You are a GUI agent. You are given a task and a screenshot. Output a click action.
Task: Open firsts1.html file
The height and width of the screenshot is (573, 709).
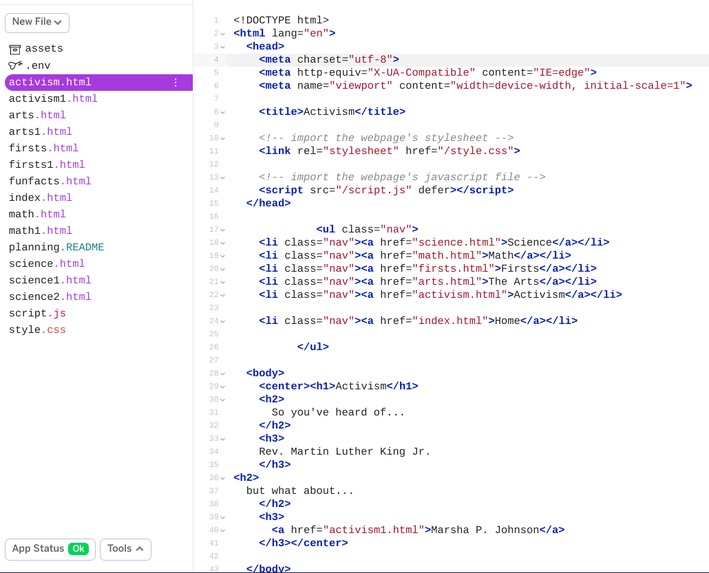pyautogui.click(x=47, y=165)
